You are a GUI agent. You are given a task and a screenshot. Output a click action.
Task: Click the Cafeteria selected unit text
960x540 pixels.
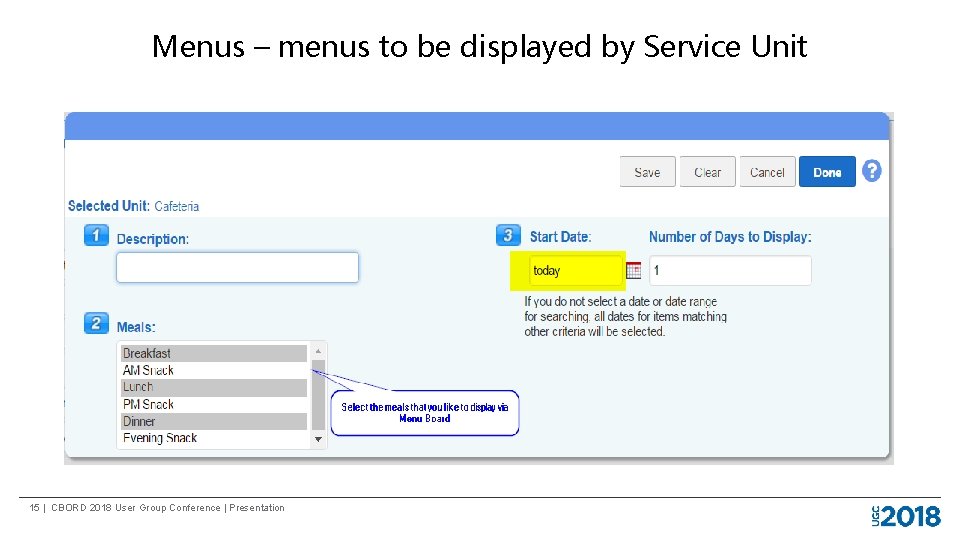pos(176,206)
